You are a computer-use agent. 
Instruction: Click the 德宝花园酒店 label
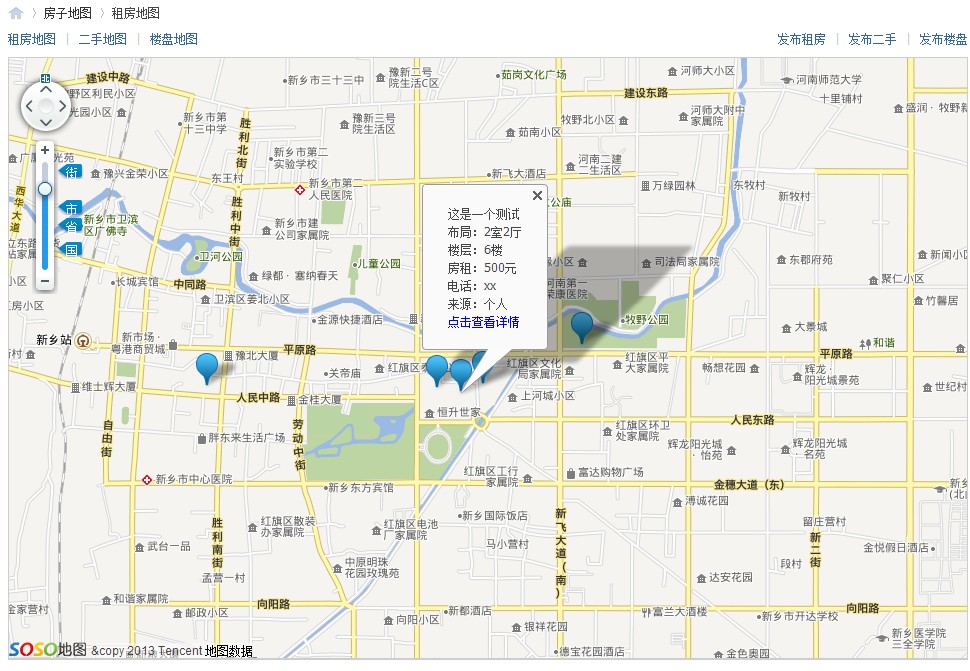(592, 652)
